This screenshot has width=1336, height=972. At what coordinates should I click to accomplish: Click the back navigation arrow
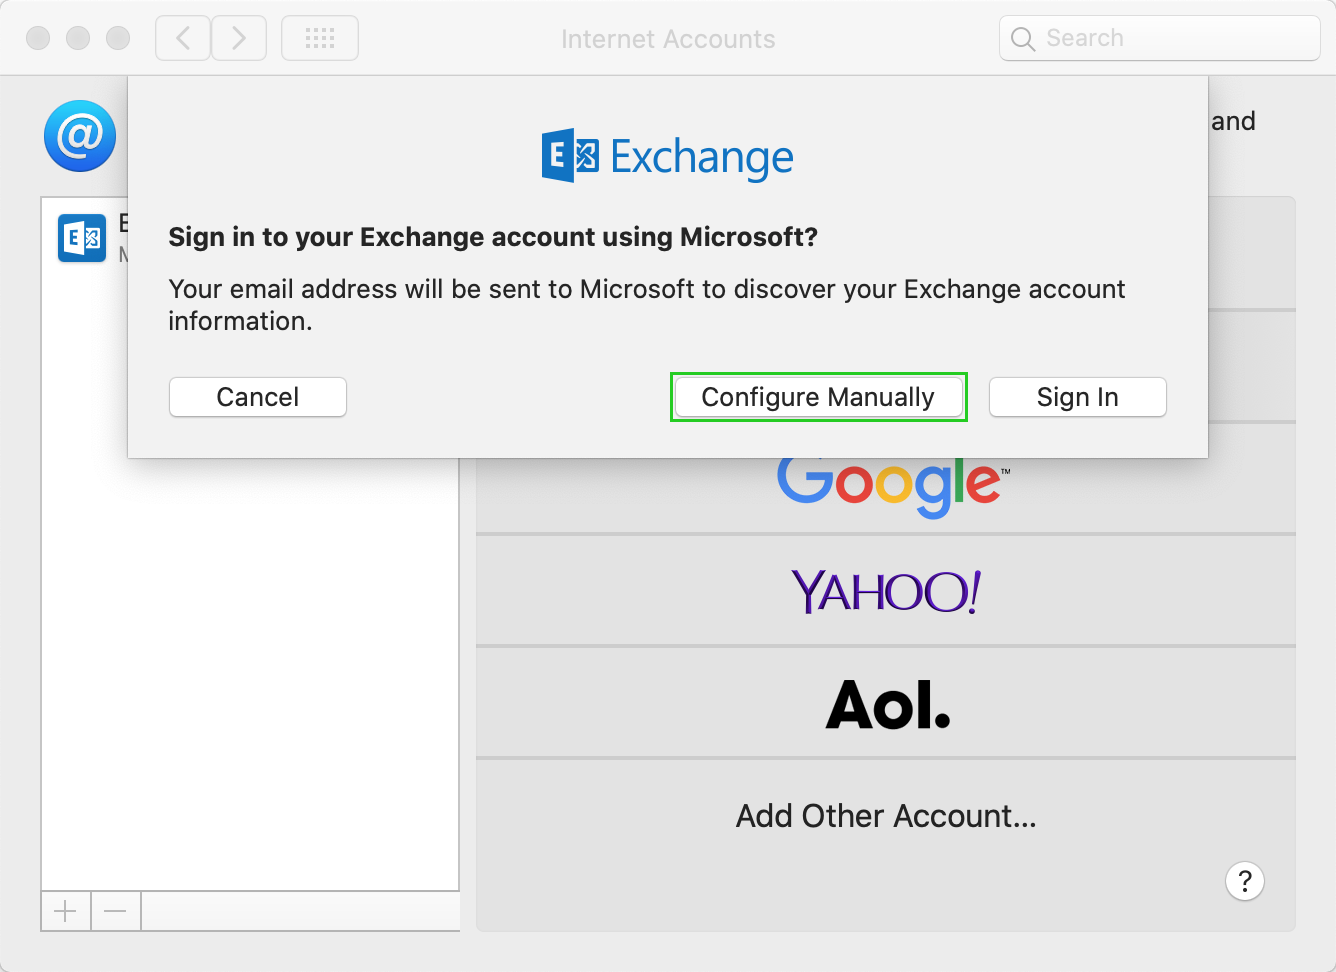pos(183,39)
